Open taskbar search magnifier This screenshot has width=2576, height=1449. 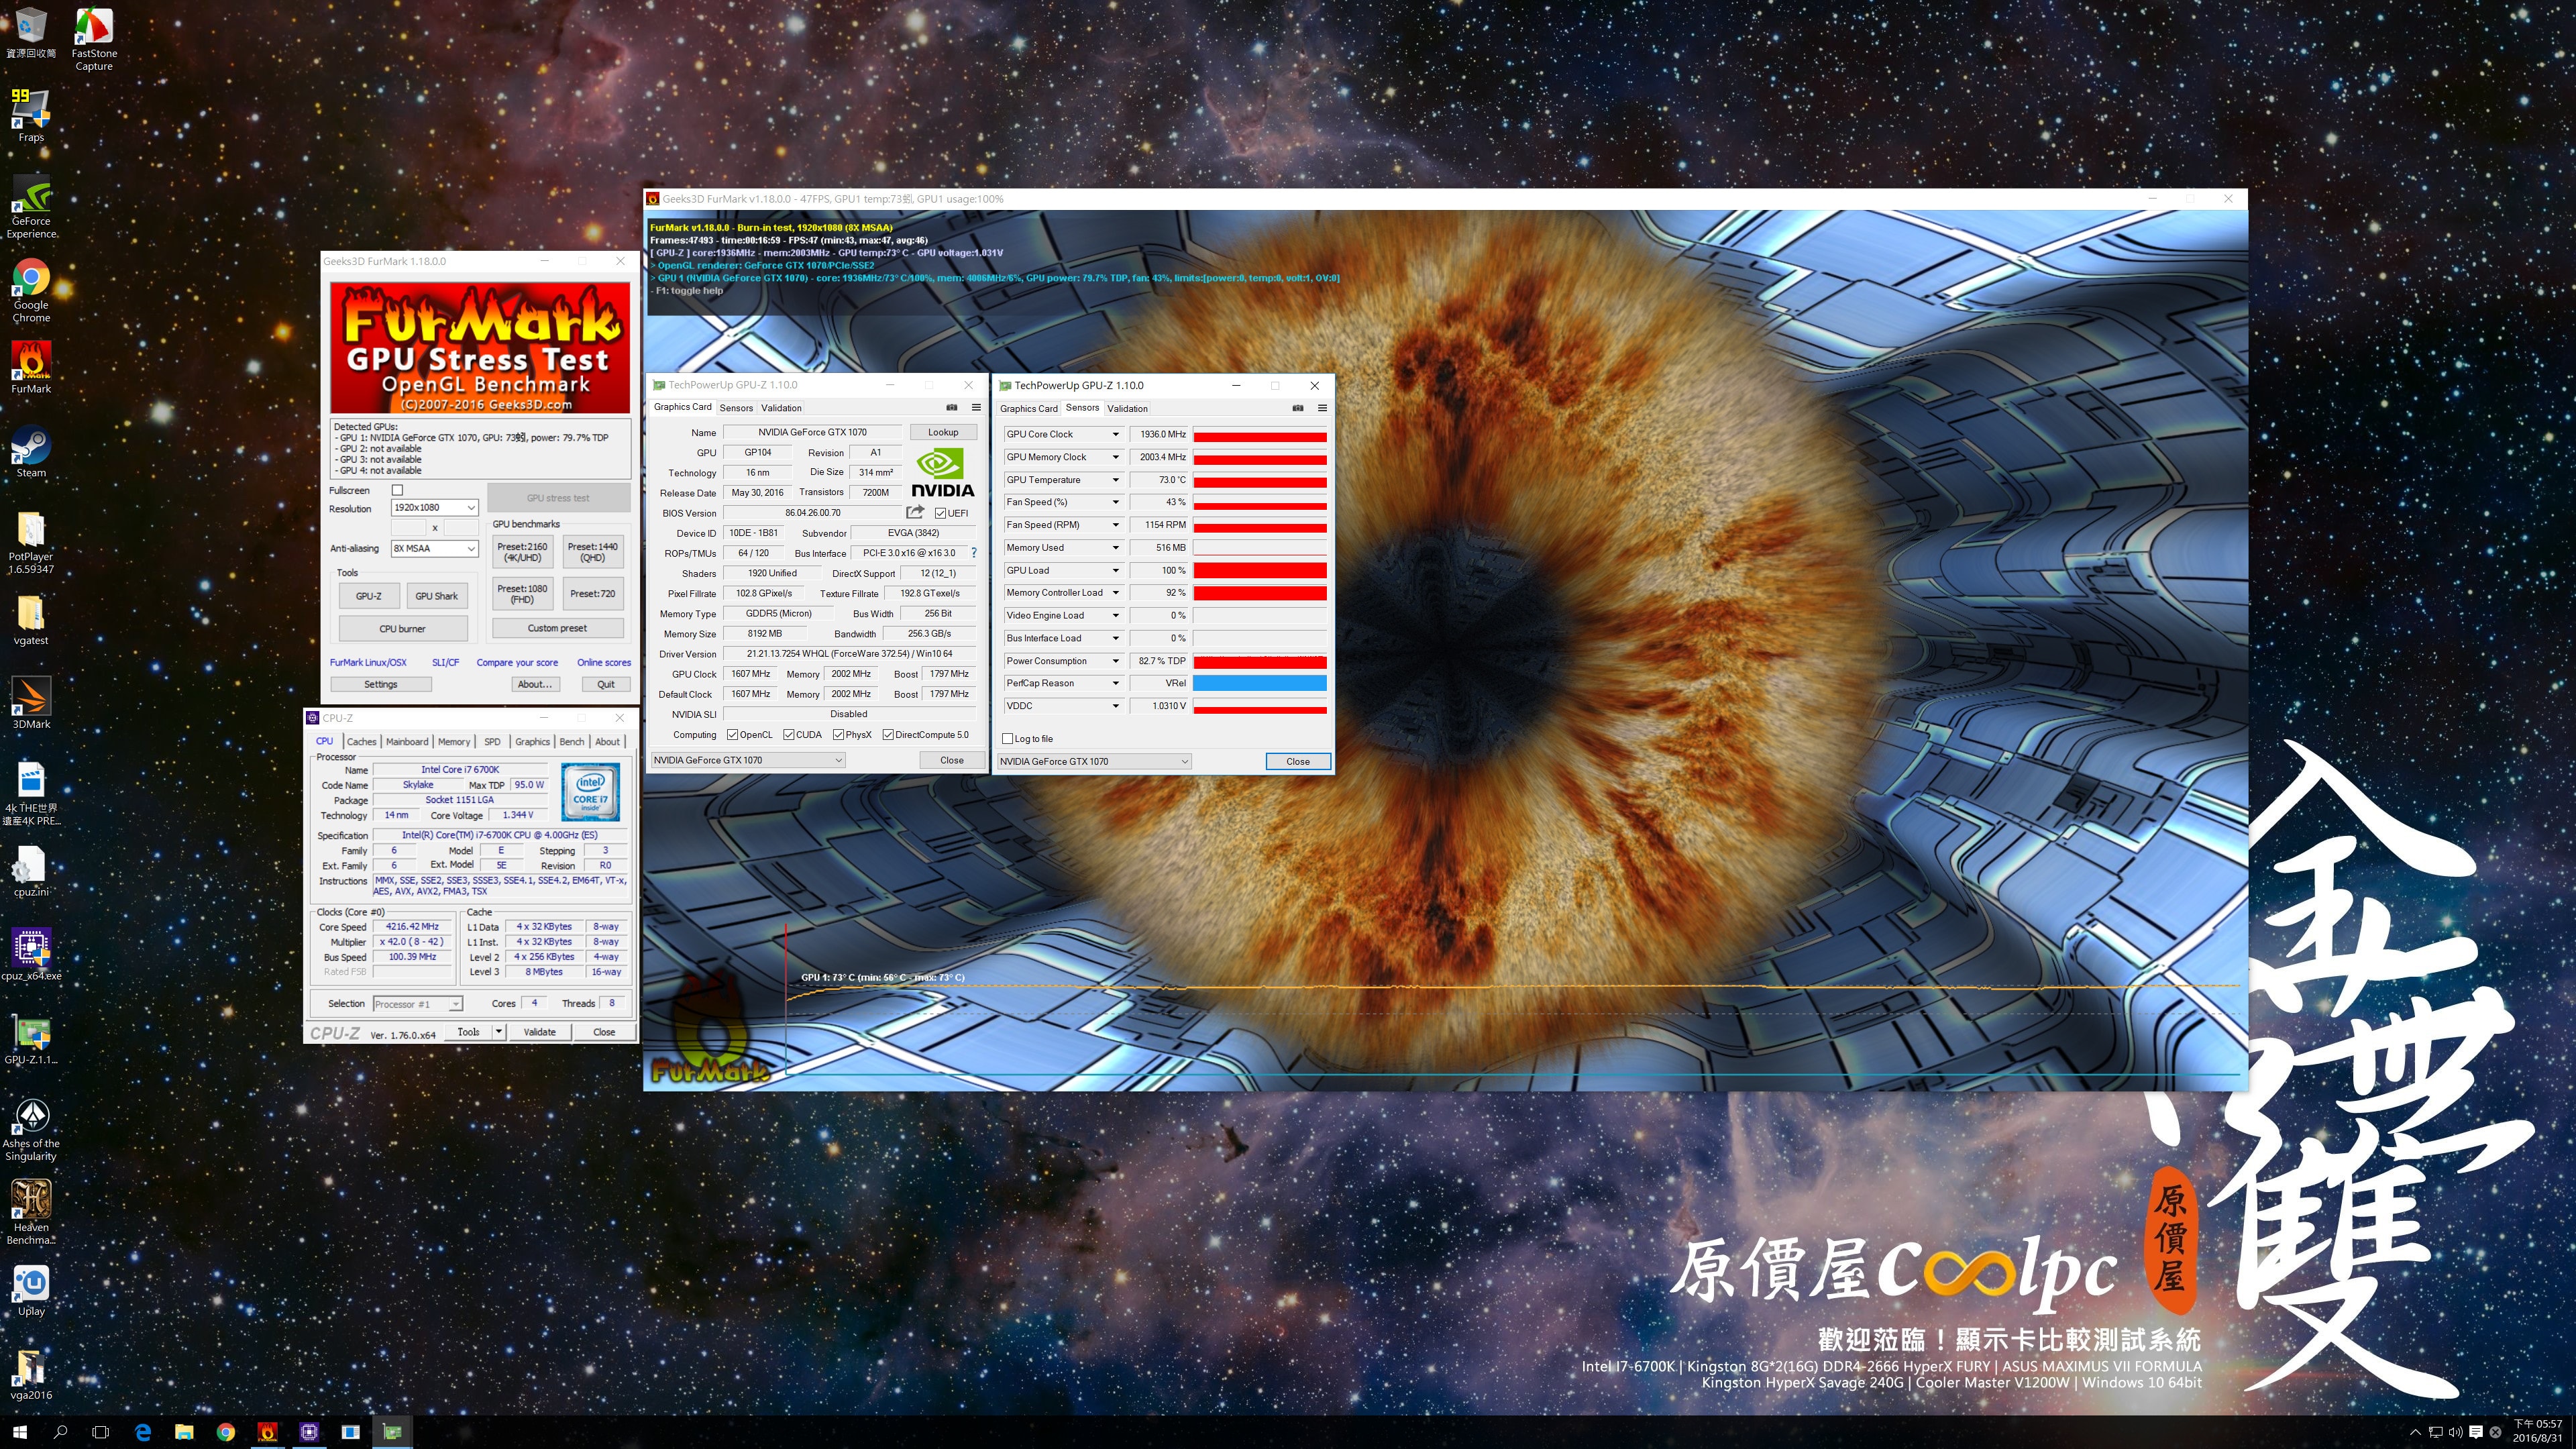[x=60, y=1432]
